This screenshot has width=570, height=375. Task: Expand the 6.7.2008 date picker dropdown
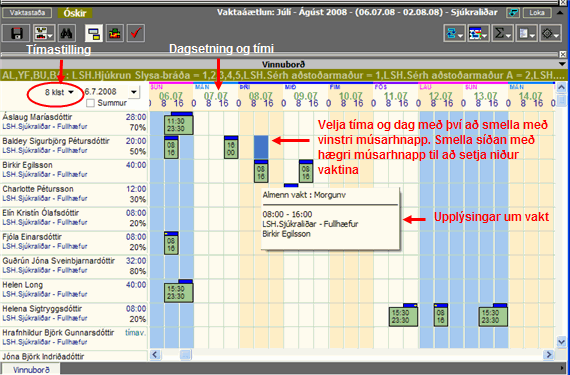click(x=134, y=92)
